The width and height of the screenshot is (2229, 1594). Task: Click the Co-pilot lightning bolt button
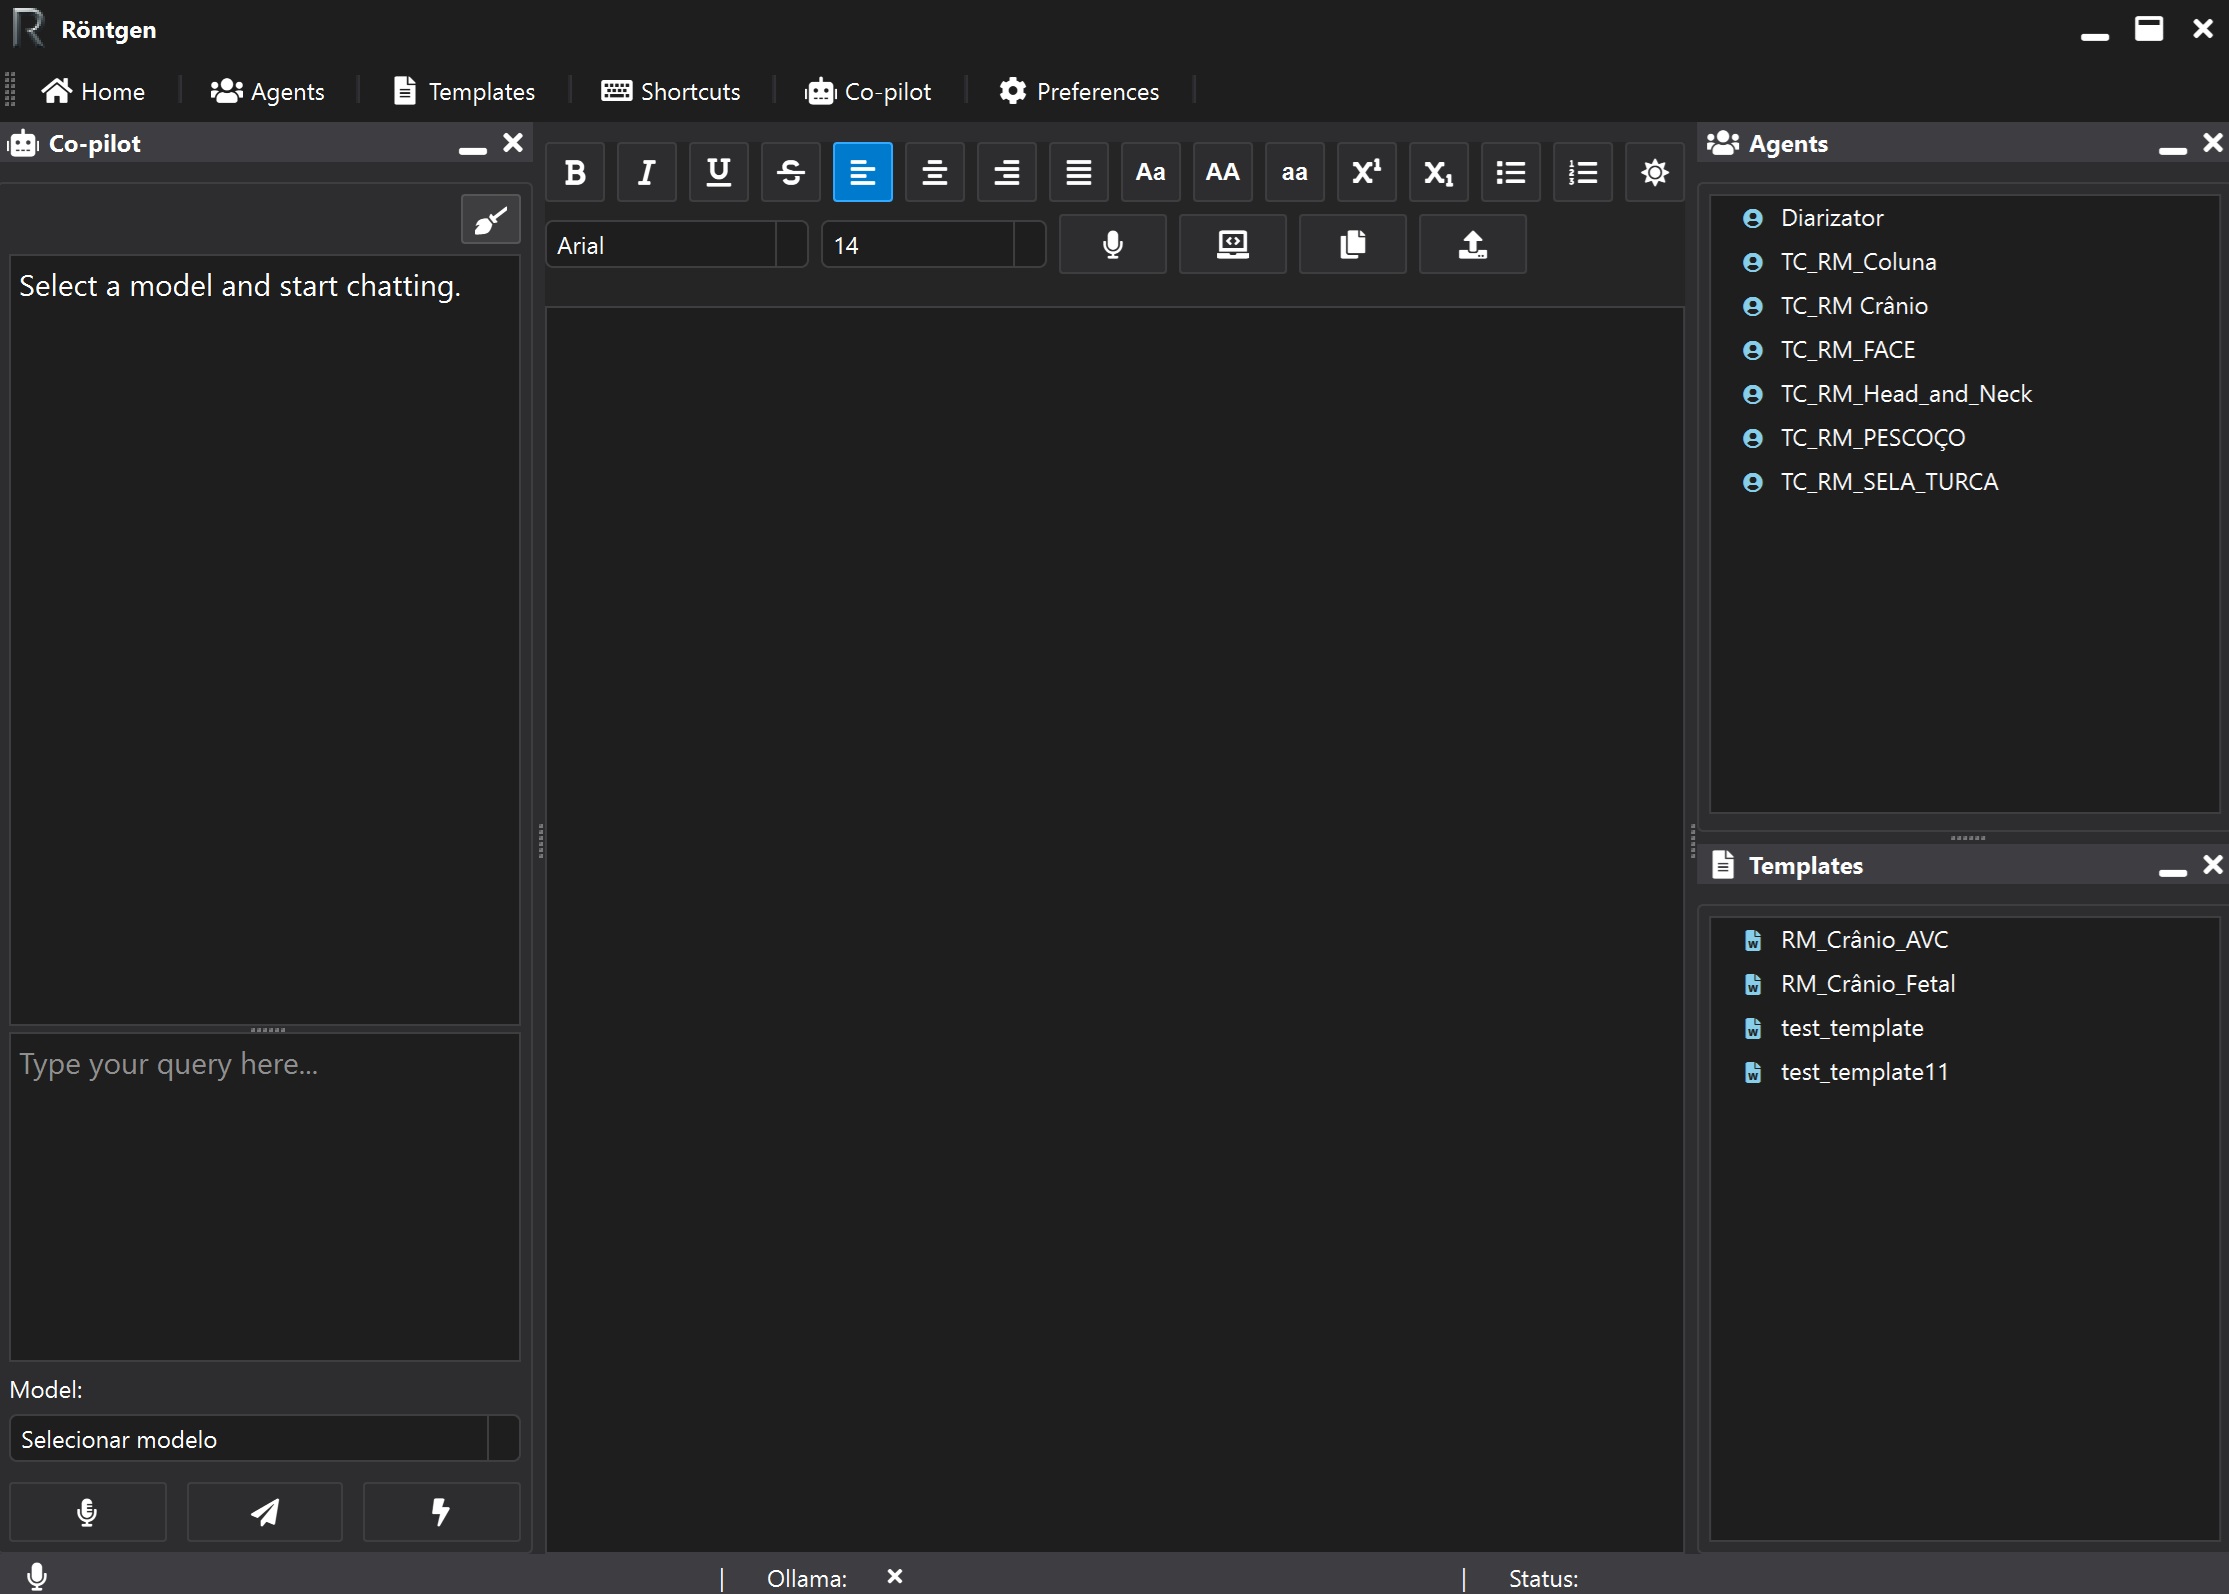point(441,1512)
